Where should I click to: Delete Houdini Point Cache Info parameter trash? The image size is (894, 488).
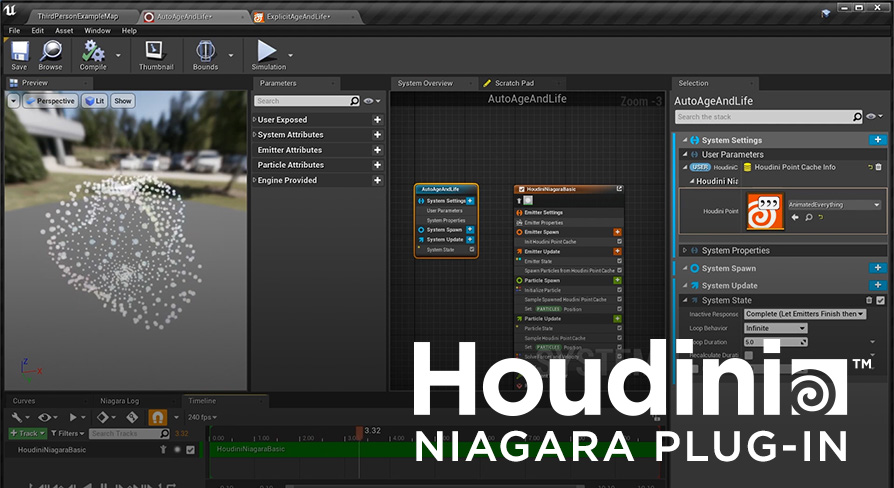click(879, 167)
